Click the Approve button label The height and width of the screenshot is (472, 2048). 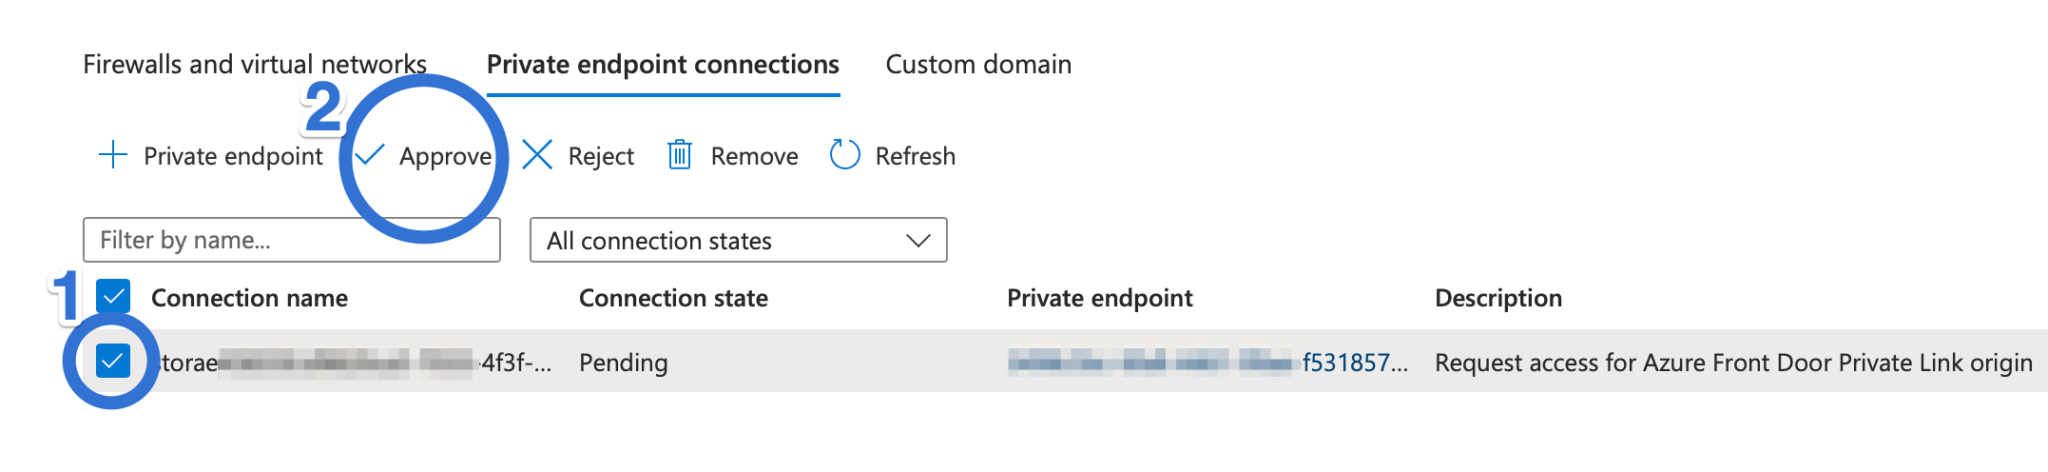(x=445, y=156)
